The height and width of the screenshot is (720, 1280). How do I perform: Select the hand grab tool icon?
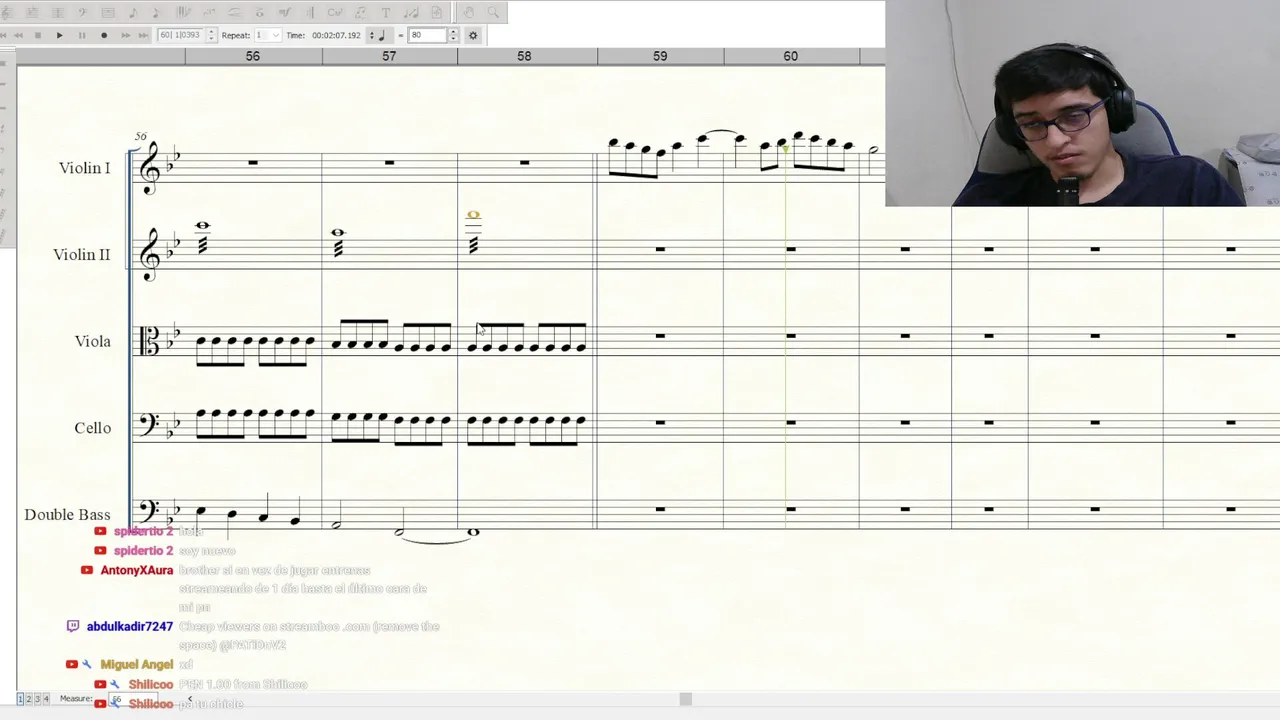468,13
